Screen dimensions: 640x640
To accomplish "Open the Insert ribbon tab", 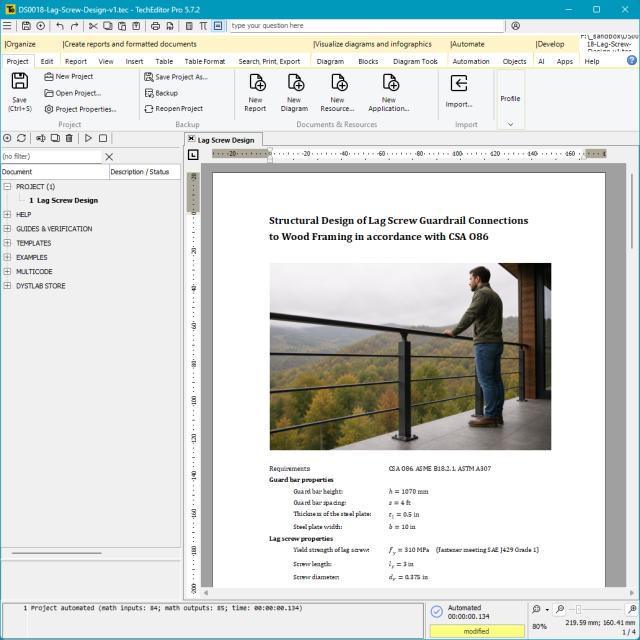I will pyautogui.click(x=134, y=61).
